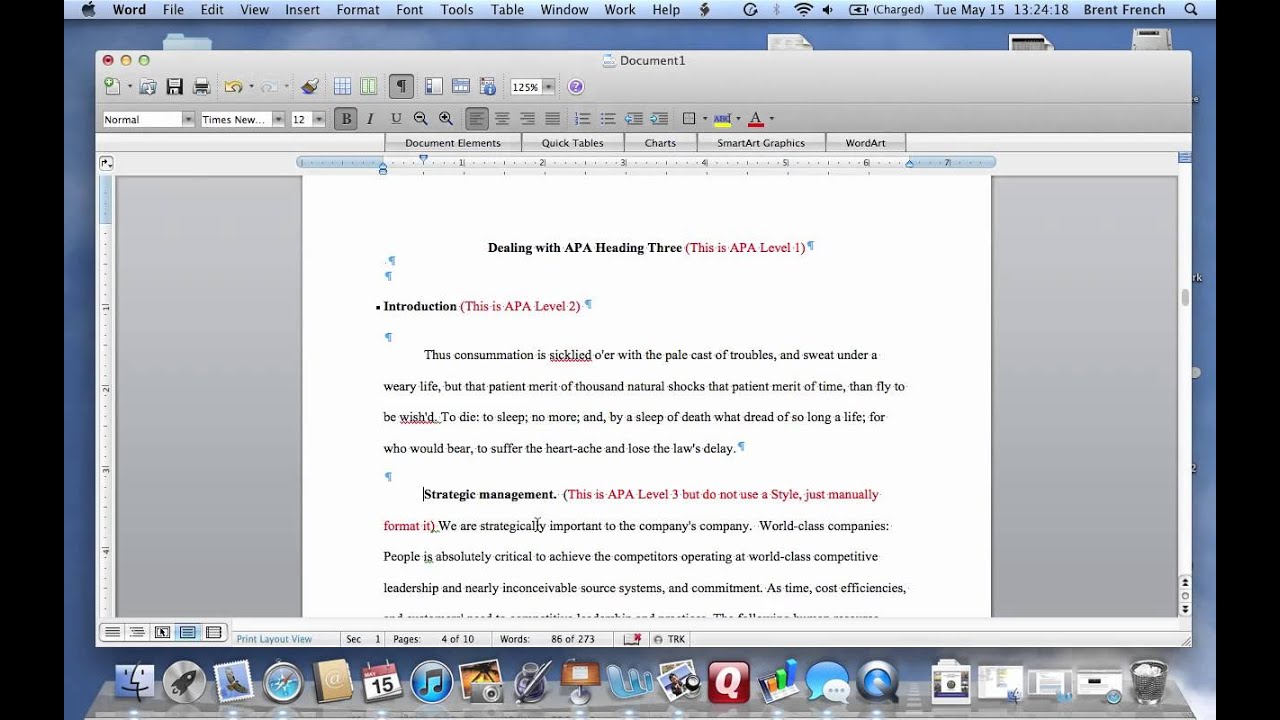
Task: Open the Borders dropdown arrow
Action: tap(705, 119)
